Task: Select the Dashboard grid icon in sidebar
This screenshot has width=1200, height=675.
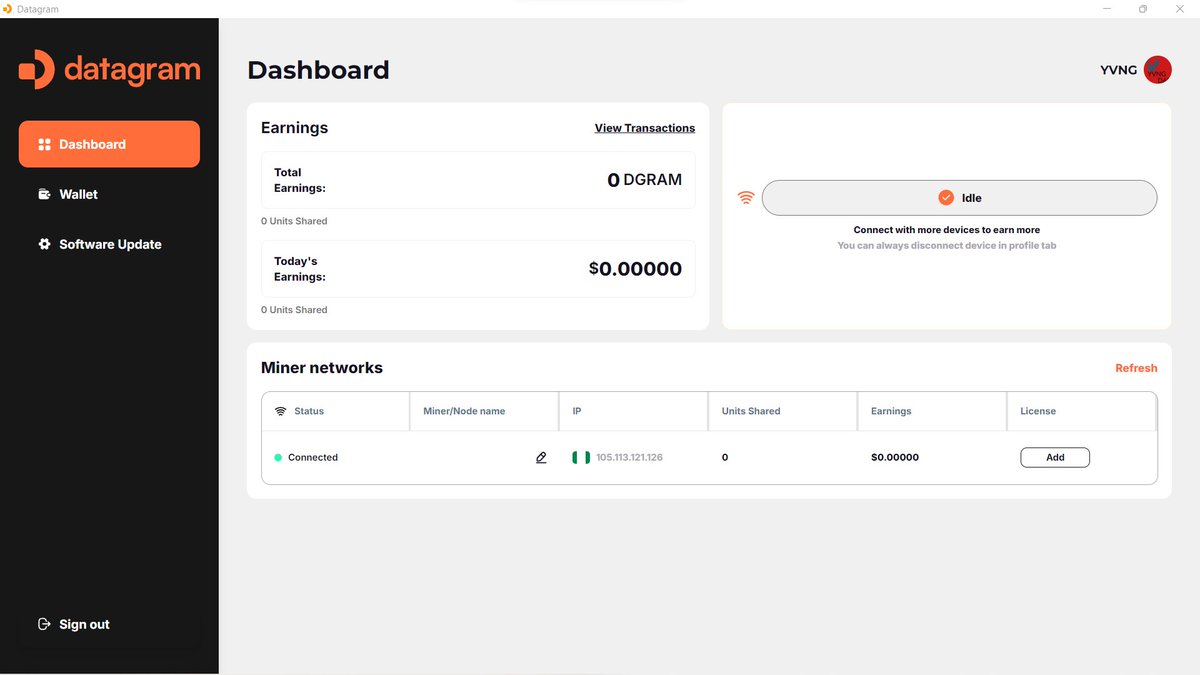Action: (44, 143)
